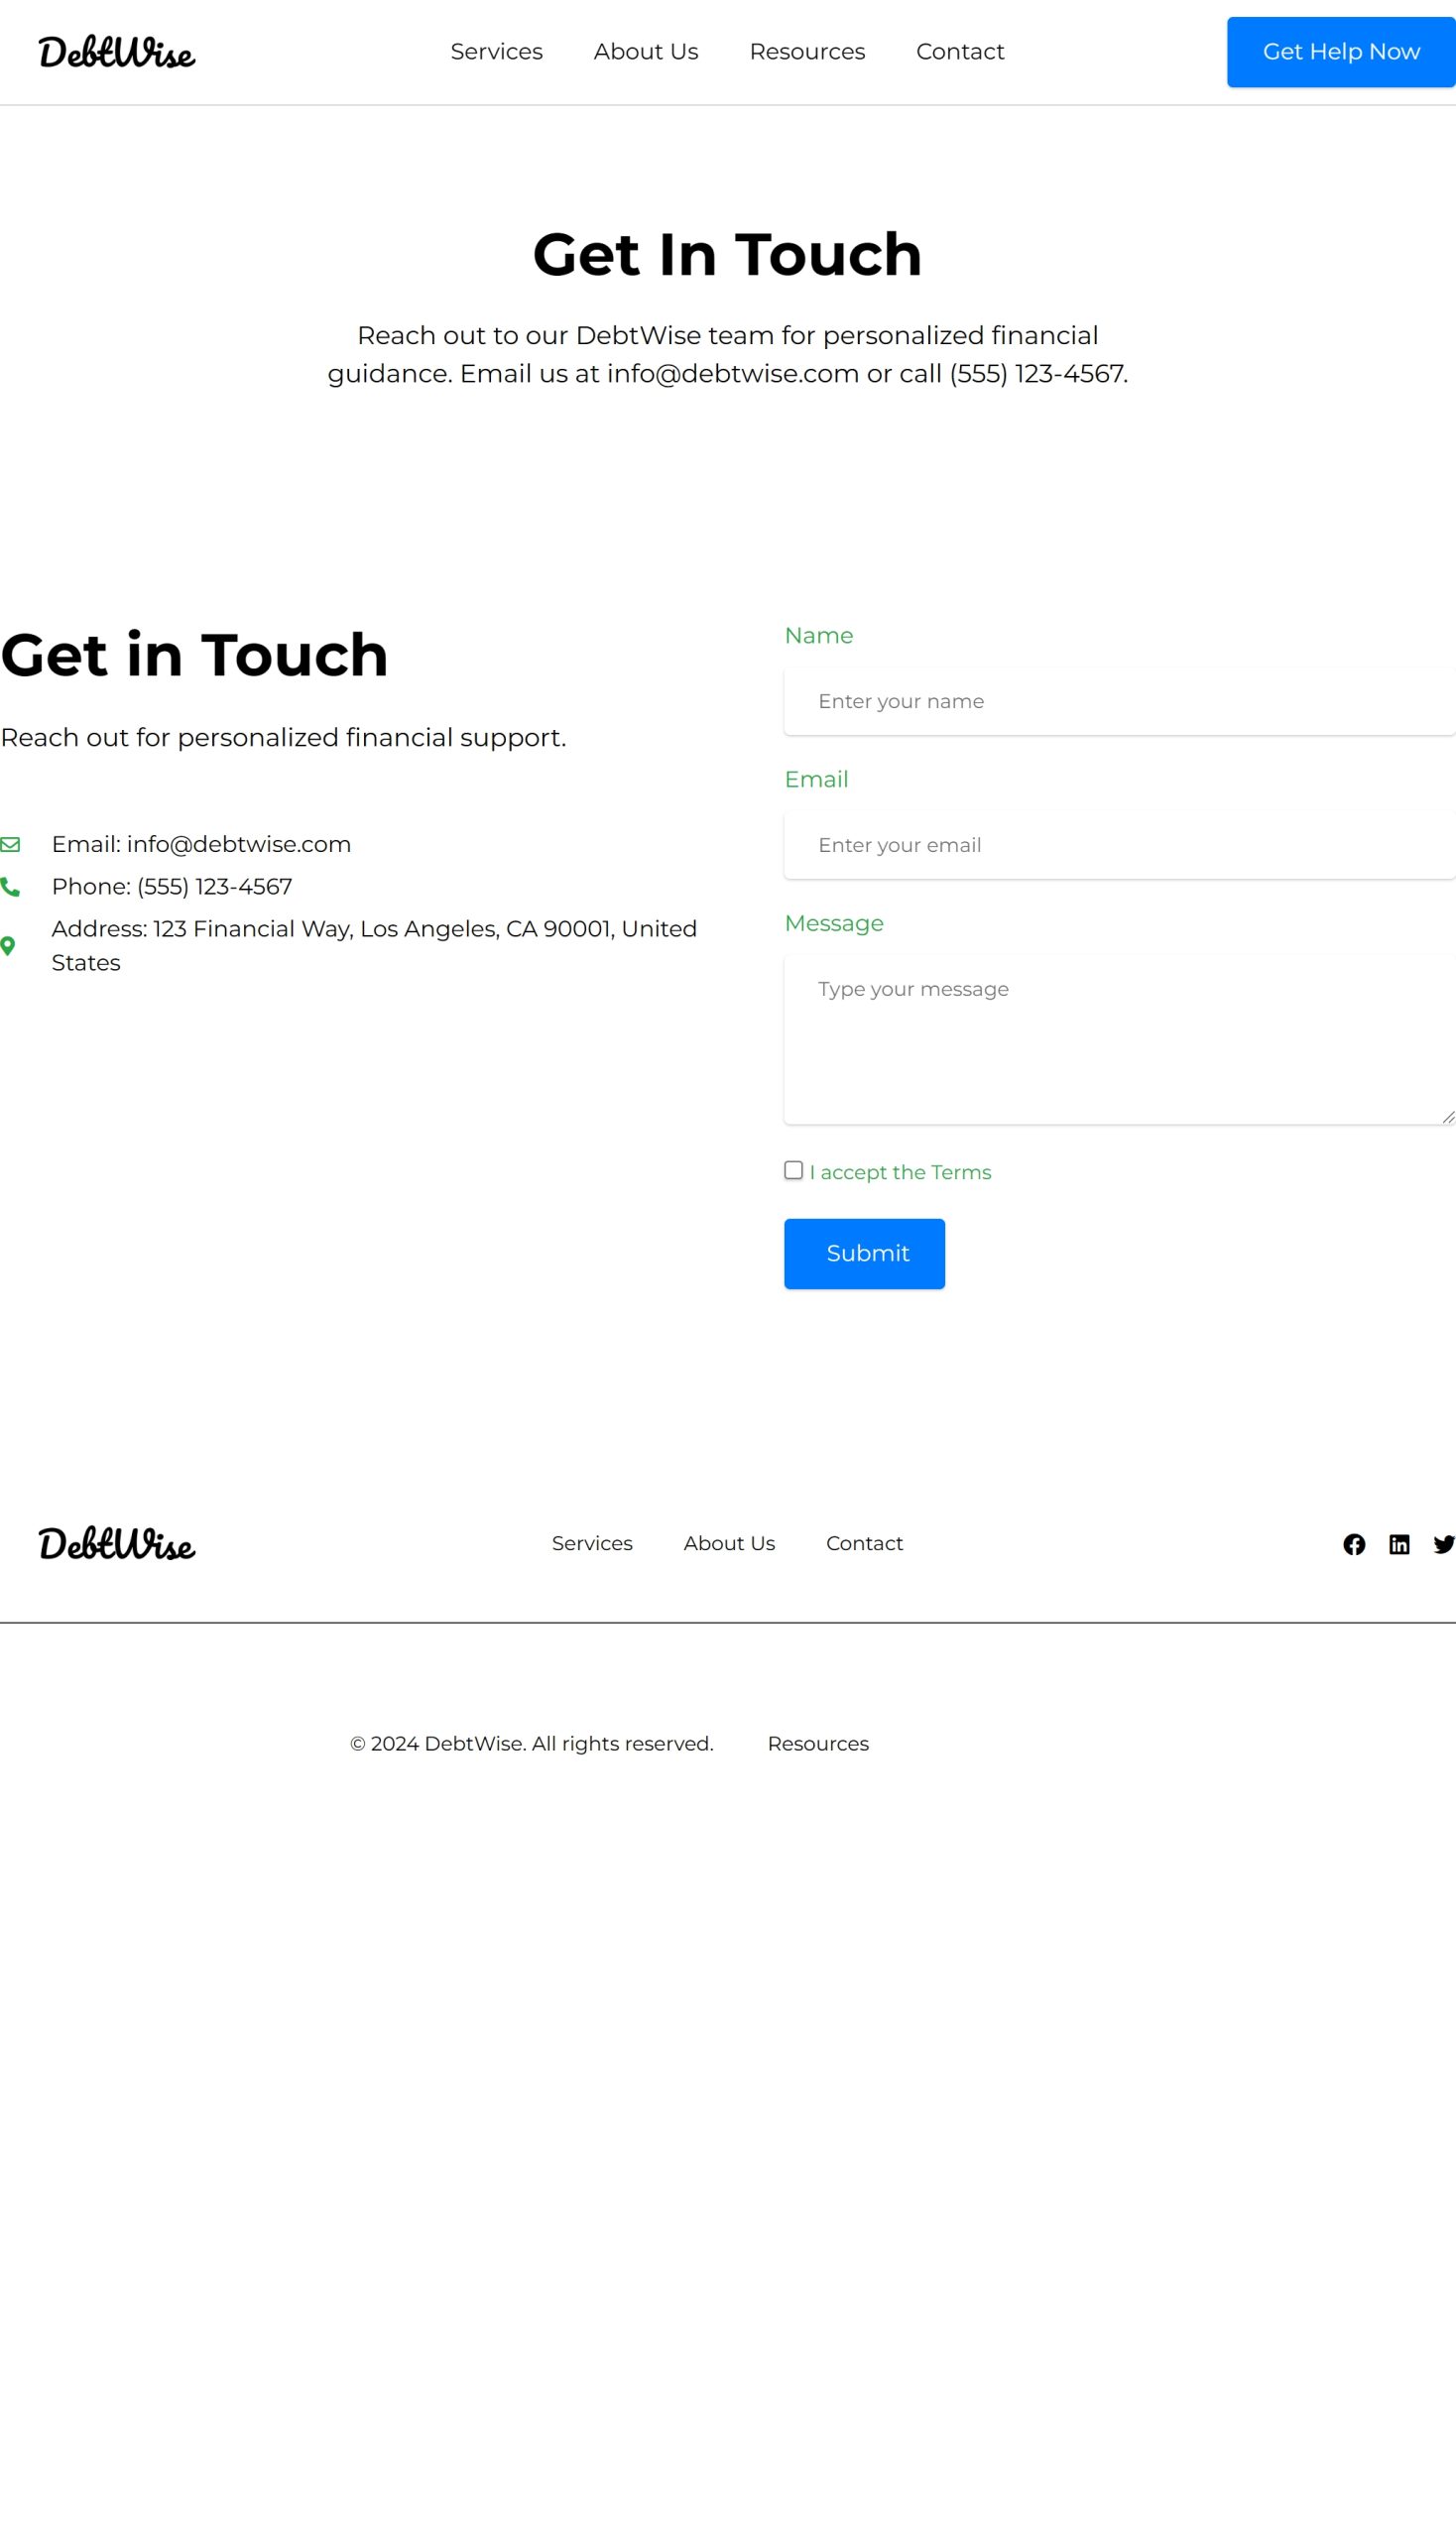The height and width of the screenshot is (2539, 1456).
Task: Open Services link in the footer
Action: [592, 1544]
